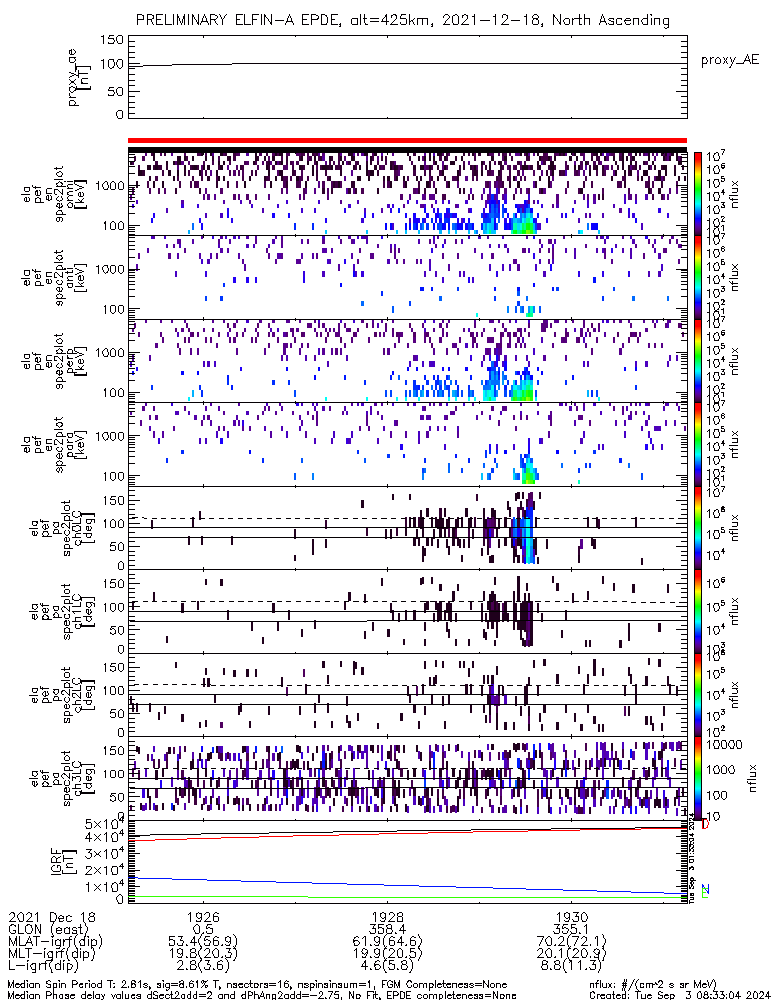Click the perp energy spectrogram panel
This screenshot has height=1000, width=775.
coord(408,361)
